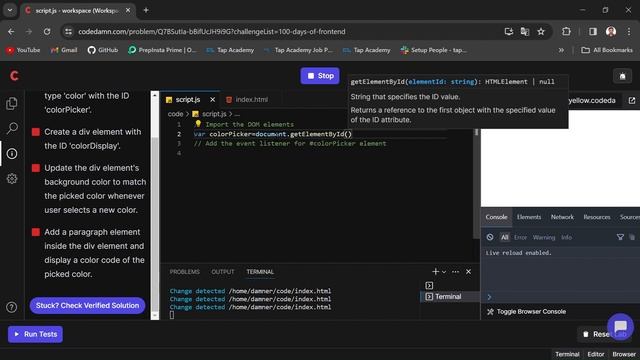Image resolution: width=640 pixels, height=360 pixels.
Task: Open terminal panel more actions ellipsis
Action: tap(456, 271)
